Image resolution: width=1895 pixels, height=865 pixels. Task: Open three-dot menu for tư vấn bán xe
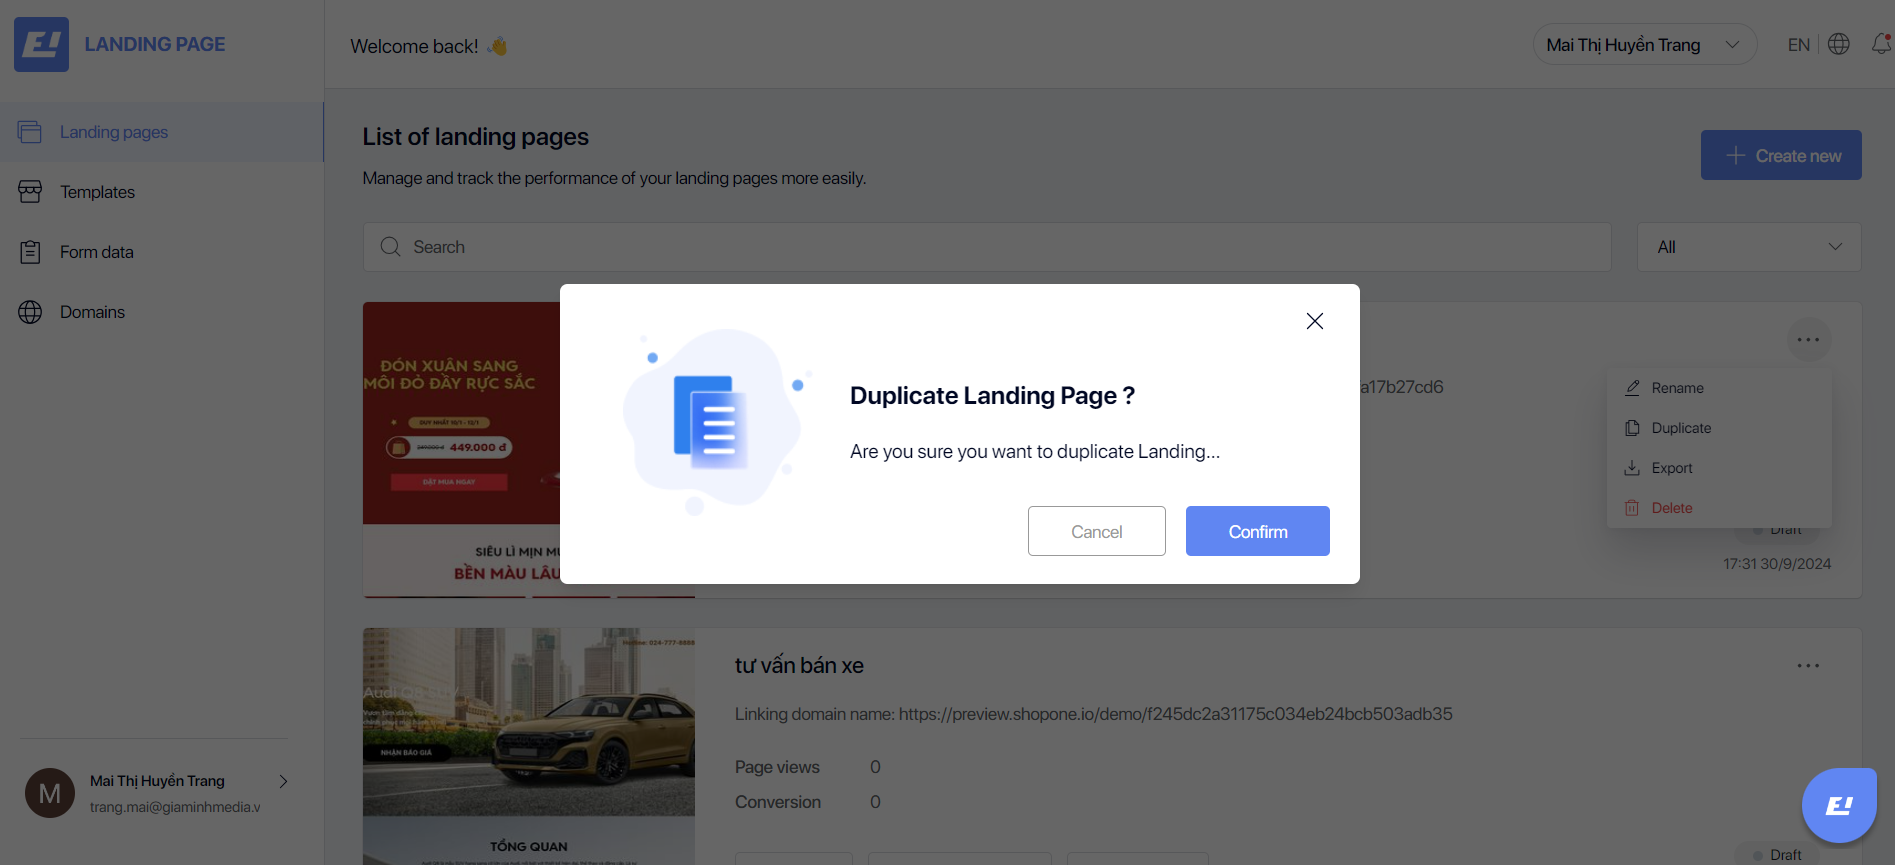pos(1807,666)
